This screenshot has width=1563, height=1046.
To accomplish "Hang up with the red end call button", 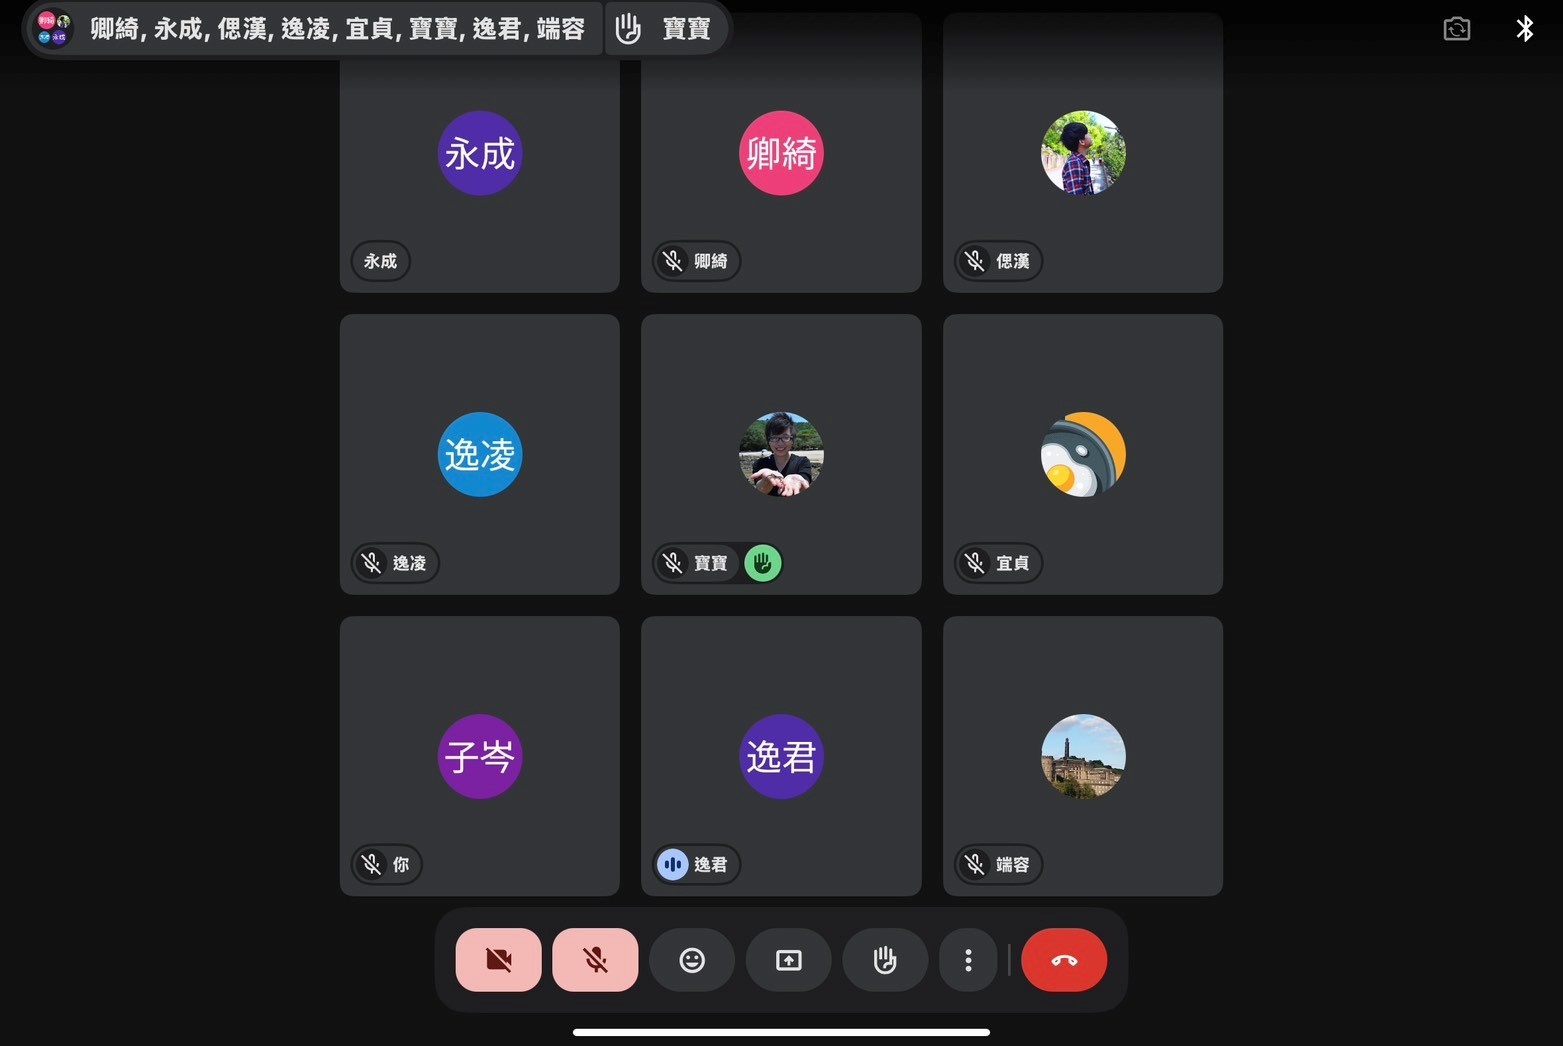I will coord(1064,960).
